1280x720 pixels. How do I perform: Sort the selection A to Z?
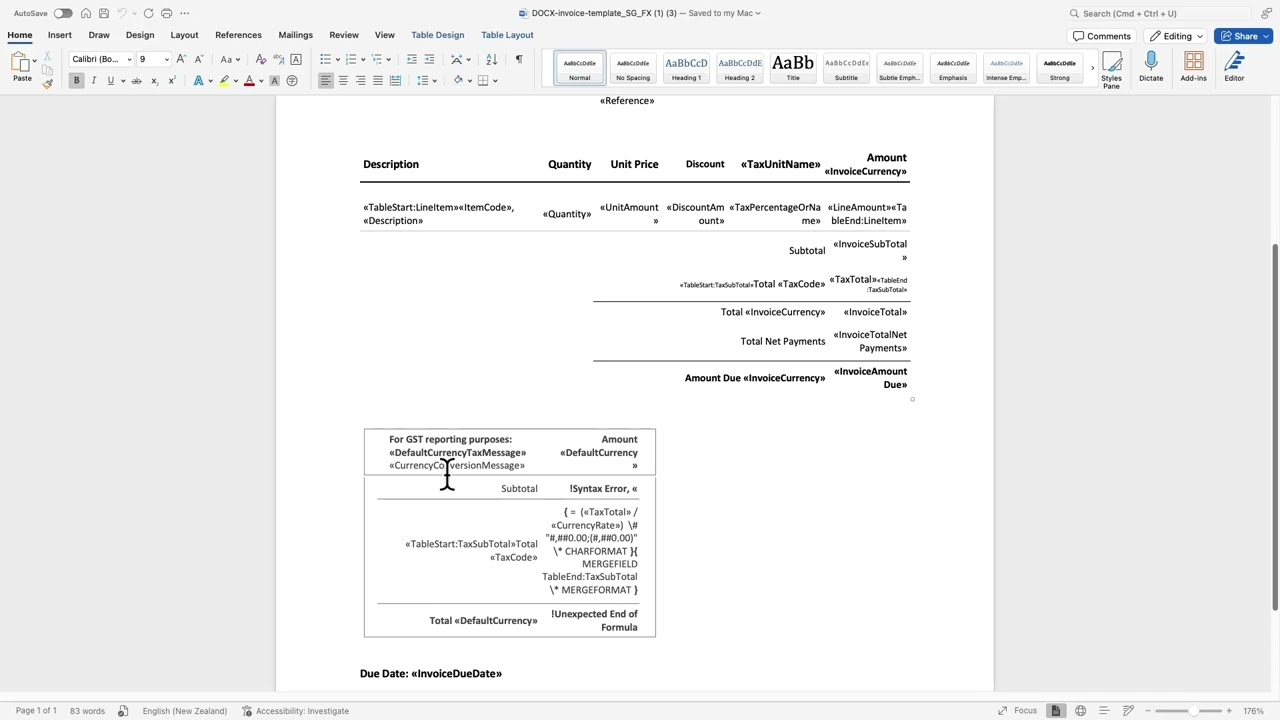pos(491,59)
